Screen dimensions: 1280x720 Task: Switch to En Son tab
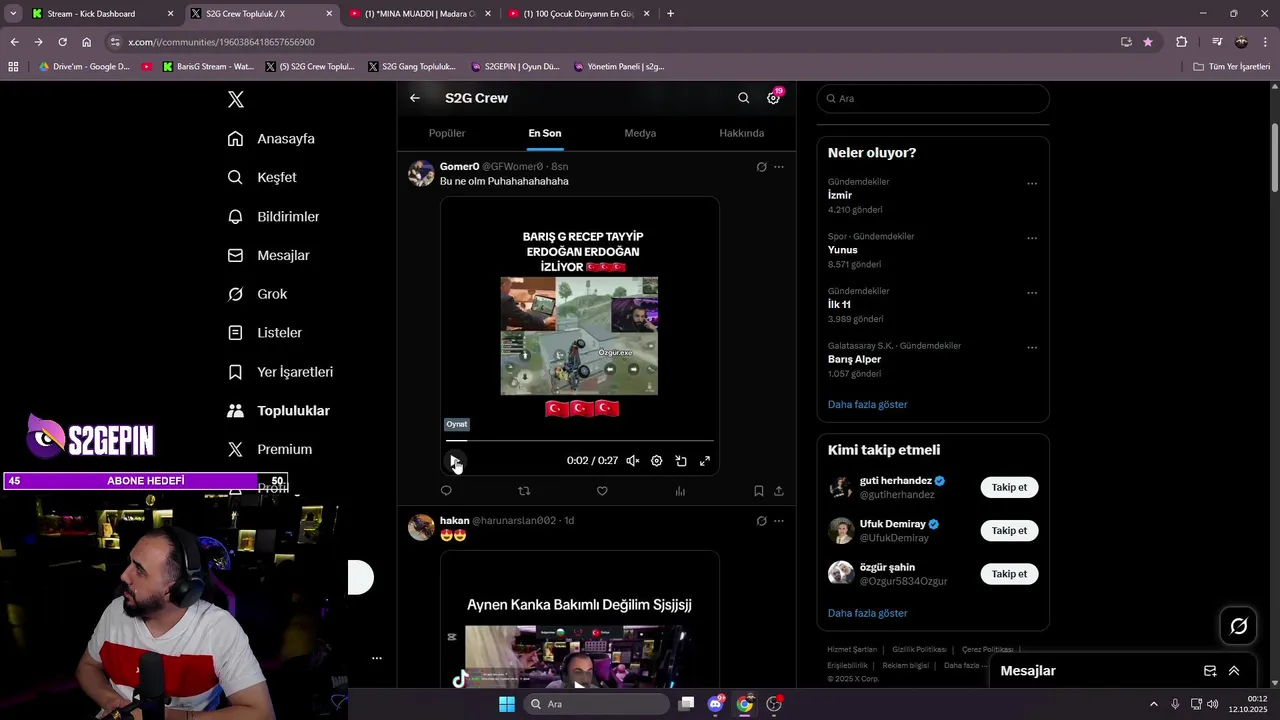(545, 133)
